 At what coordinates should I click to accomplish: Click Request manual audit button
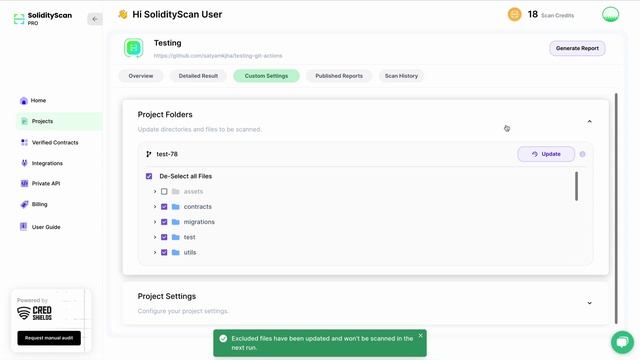pyautogui.click(x=49, y=338)
